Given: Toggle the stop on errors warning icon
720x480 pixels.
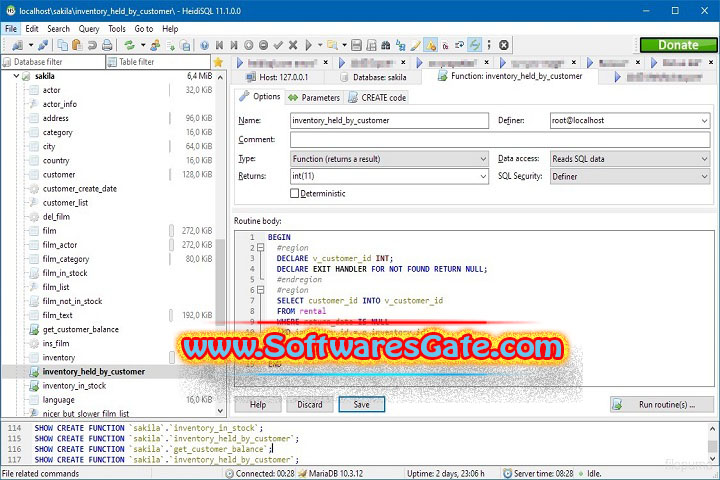Looking at the screenshot, I should coord(431,45).
